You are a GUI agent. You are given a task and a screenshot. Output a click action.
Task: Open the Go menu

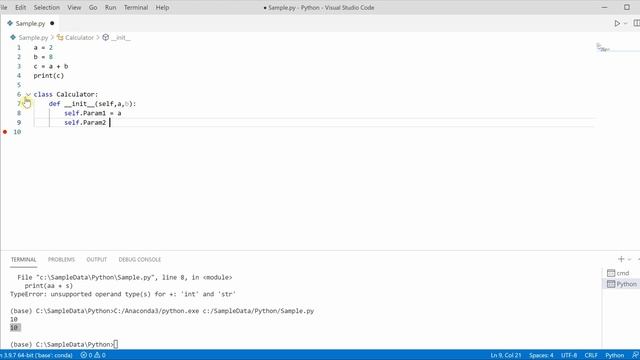pyautogui.click(x=93, y=7)
